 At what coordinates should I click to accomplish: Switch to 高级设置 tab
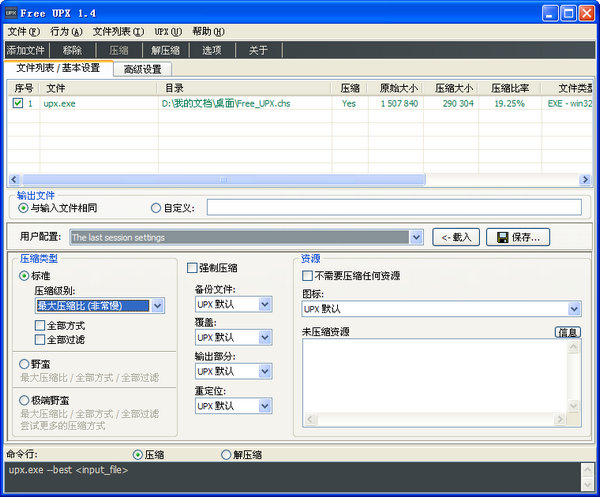(x=142, y=69)
